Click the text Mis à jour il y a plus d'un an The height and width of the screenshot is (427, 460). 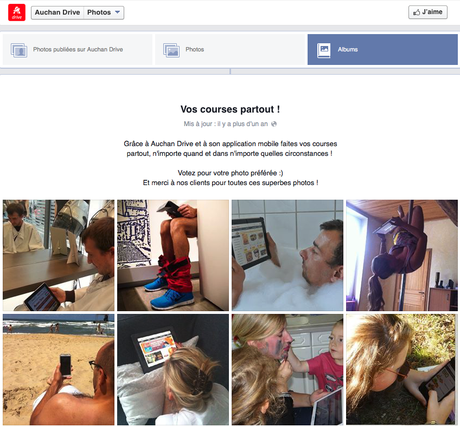click(226, 124)
